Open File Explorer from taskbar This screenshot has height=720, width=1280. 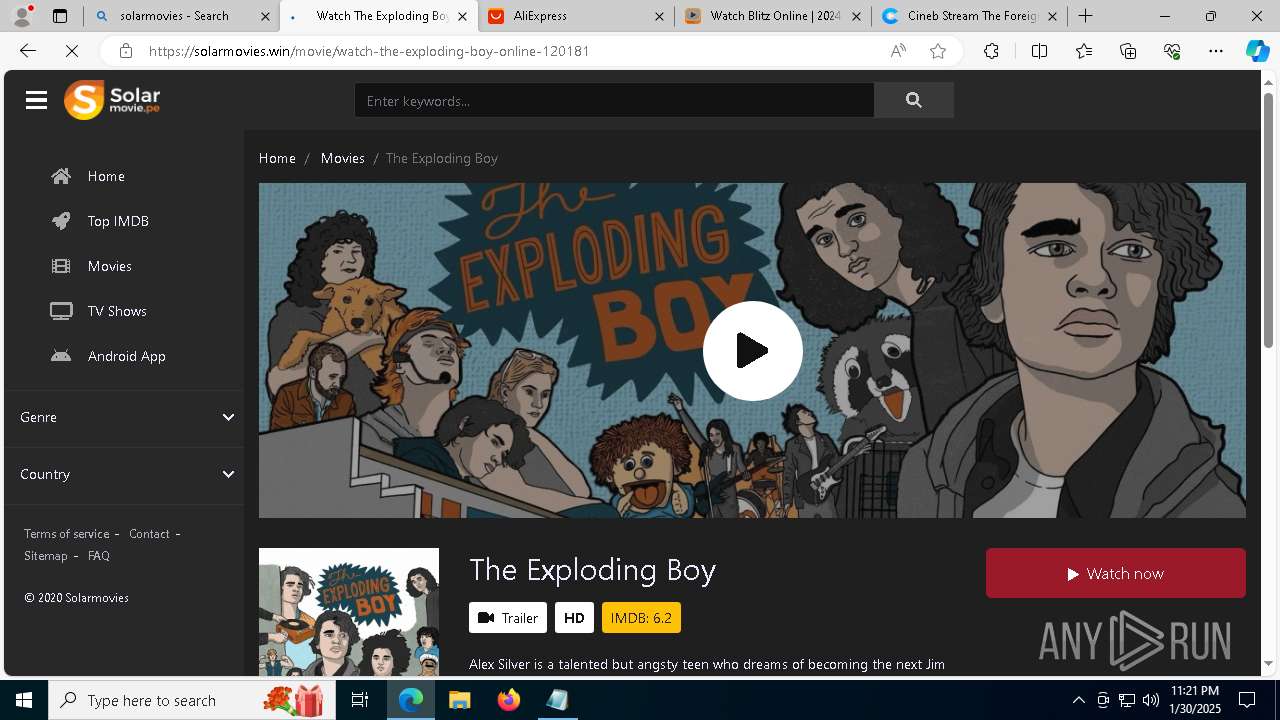tap(459, 700)
